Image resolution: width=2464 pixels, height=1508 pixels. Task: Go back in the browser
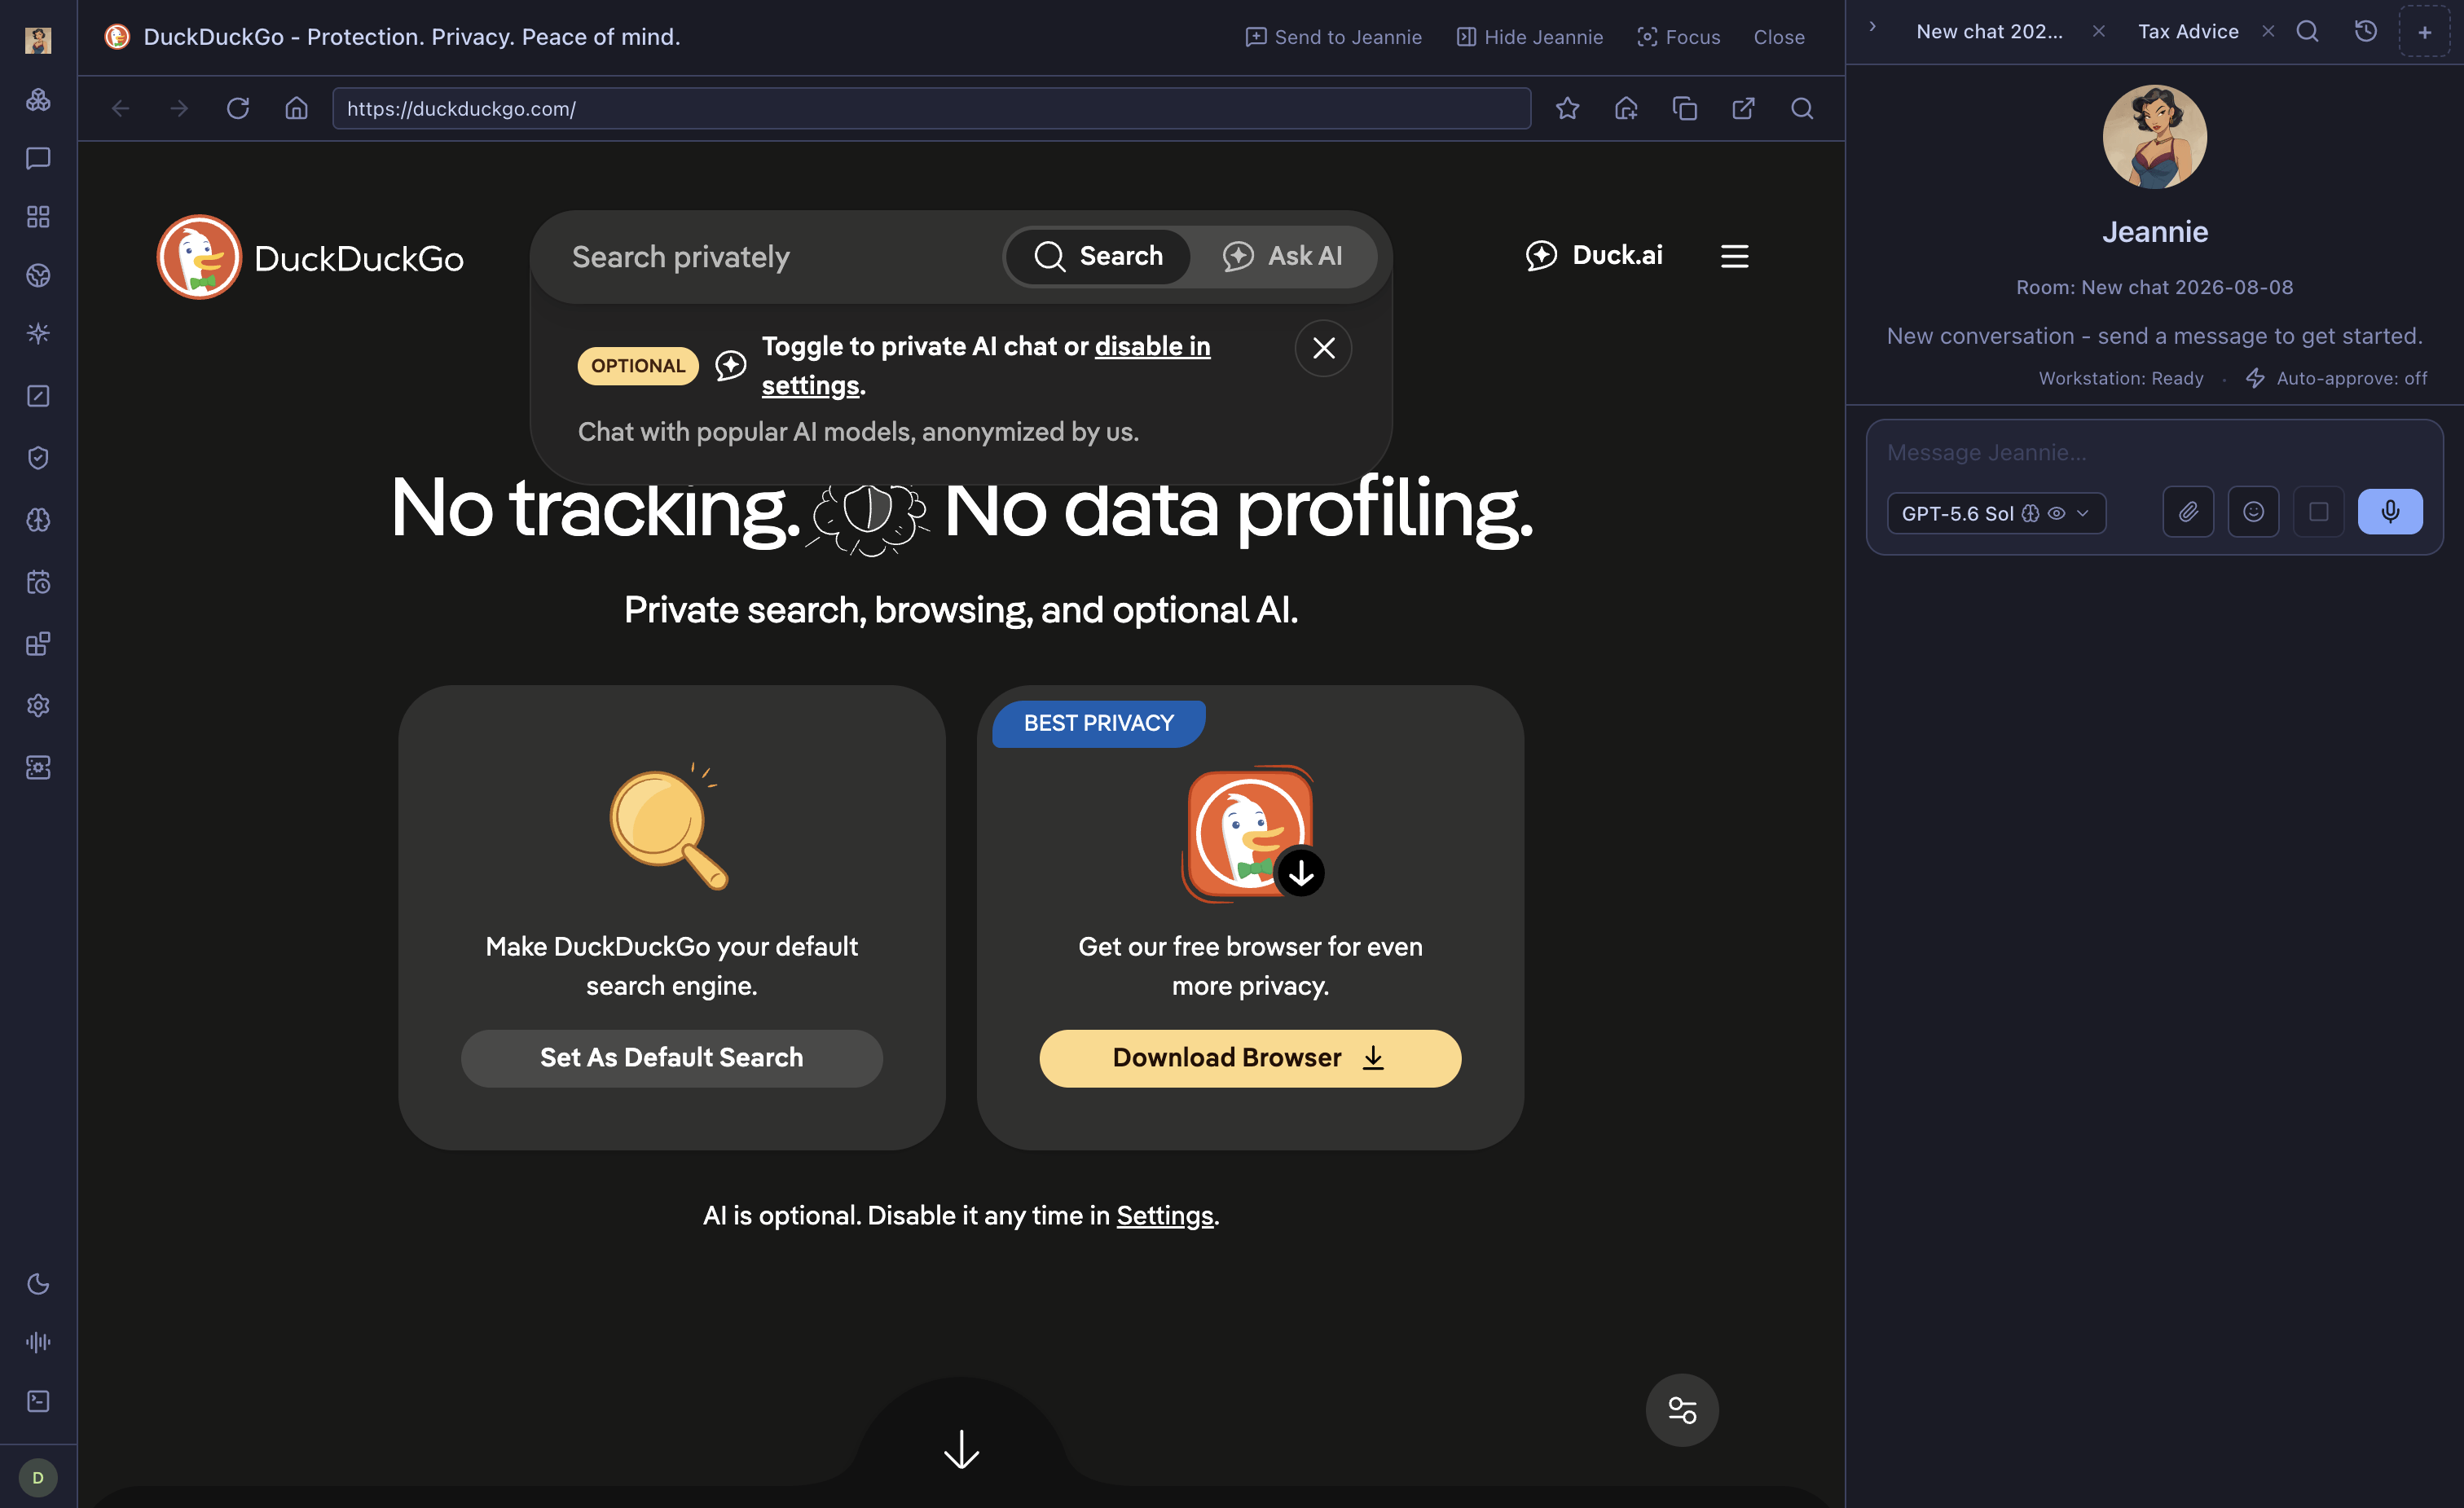tap(121, 108)
